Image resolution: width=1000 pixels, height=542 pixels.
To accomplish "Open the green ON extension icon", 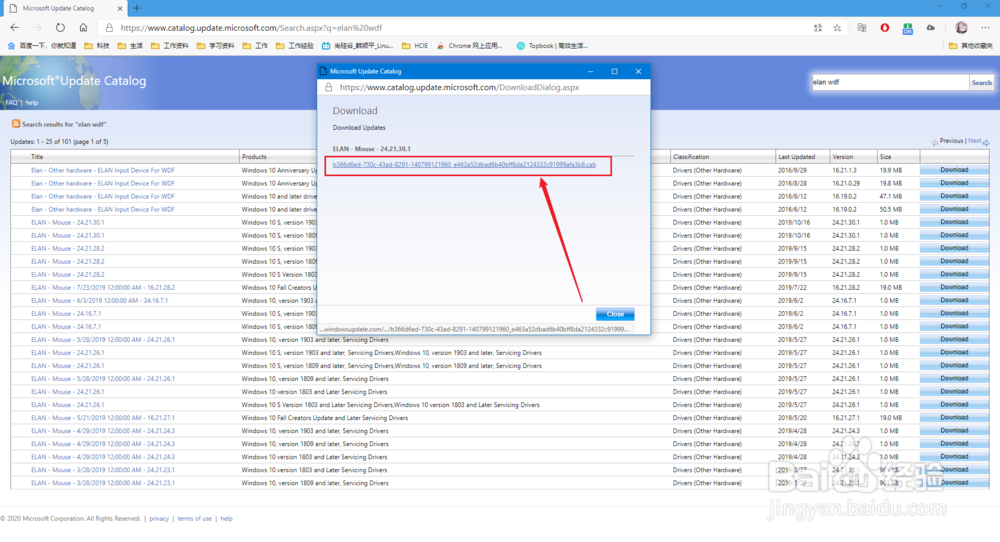I will pyautogui.click(x=907, y=28).
